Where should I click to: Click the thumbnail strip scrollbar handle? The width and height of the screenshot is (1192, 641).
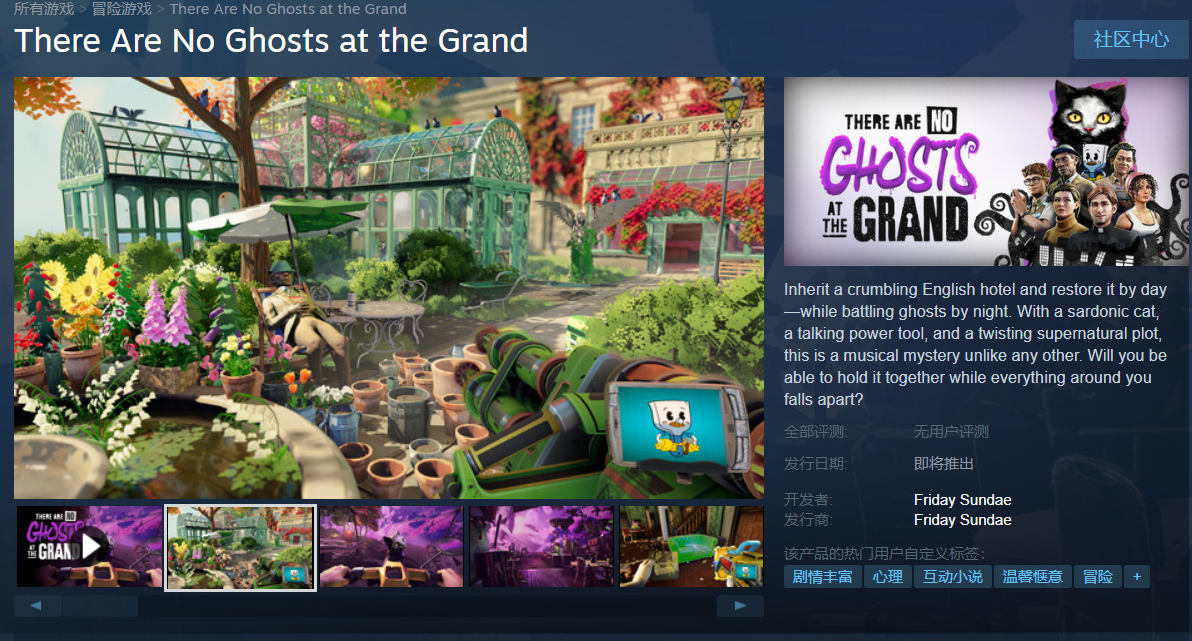(100, 606)
